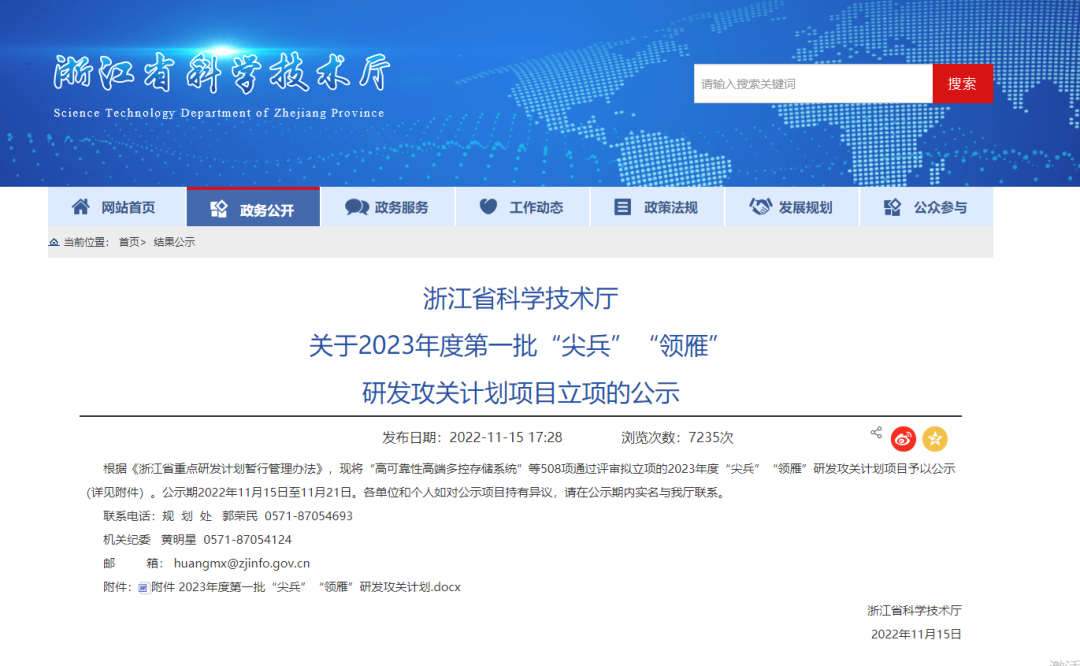Go to the 政务服务 section

[x=388, y=207]
